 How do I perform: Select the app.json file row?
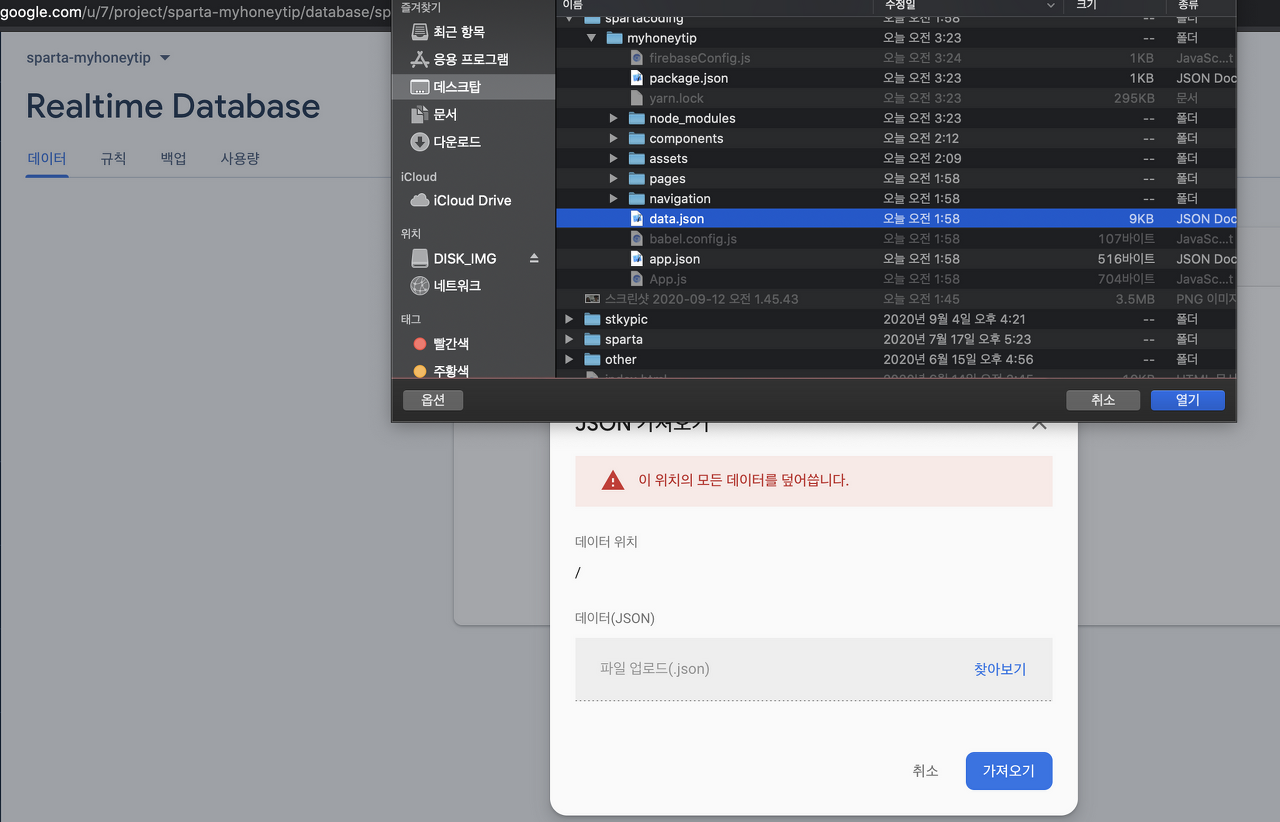click(896, 259)
